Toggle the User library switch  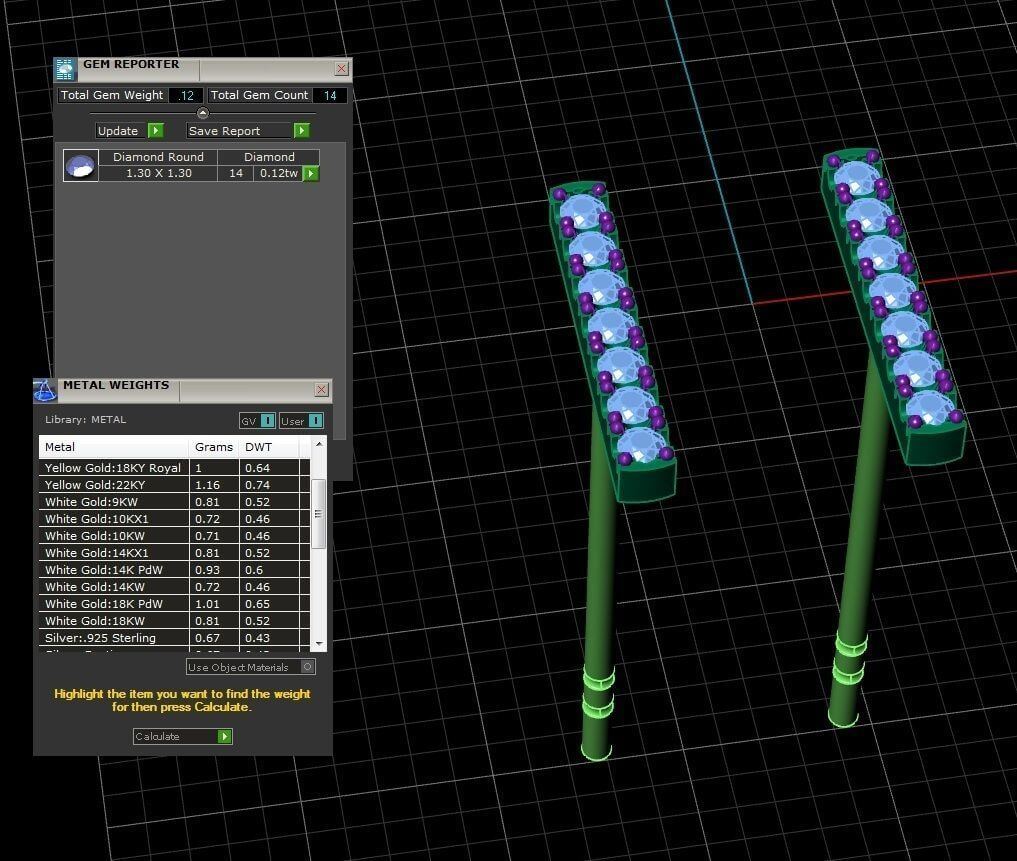[315, 421]
